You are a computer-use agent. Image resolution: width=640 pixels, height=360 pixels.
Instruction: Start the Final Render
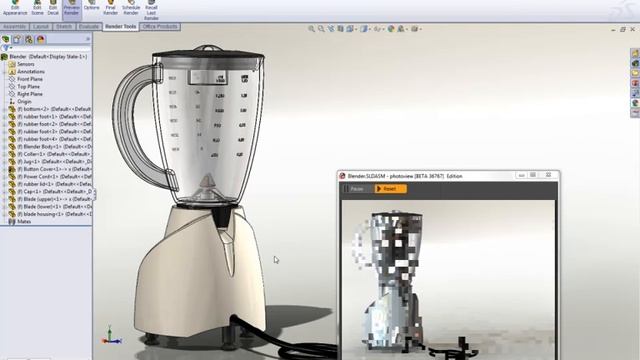pyautogui.click(x=110, y=8)
